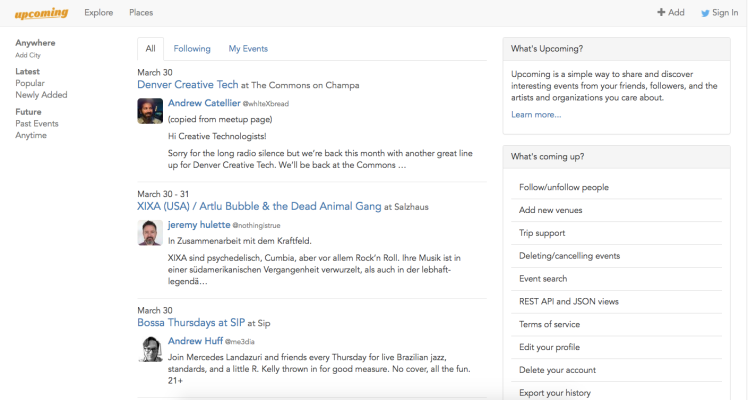Click Sign In text
Viewport: 748px width, 400px height.
tap(725, 13)
